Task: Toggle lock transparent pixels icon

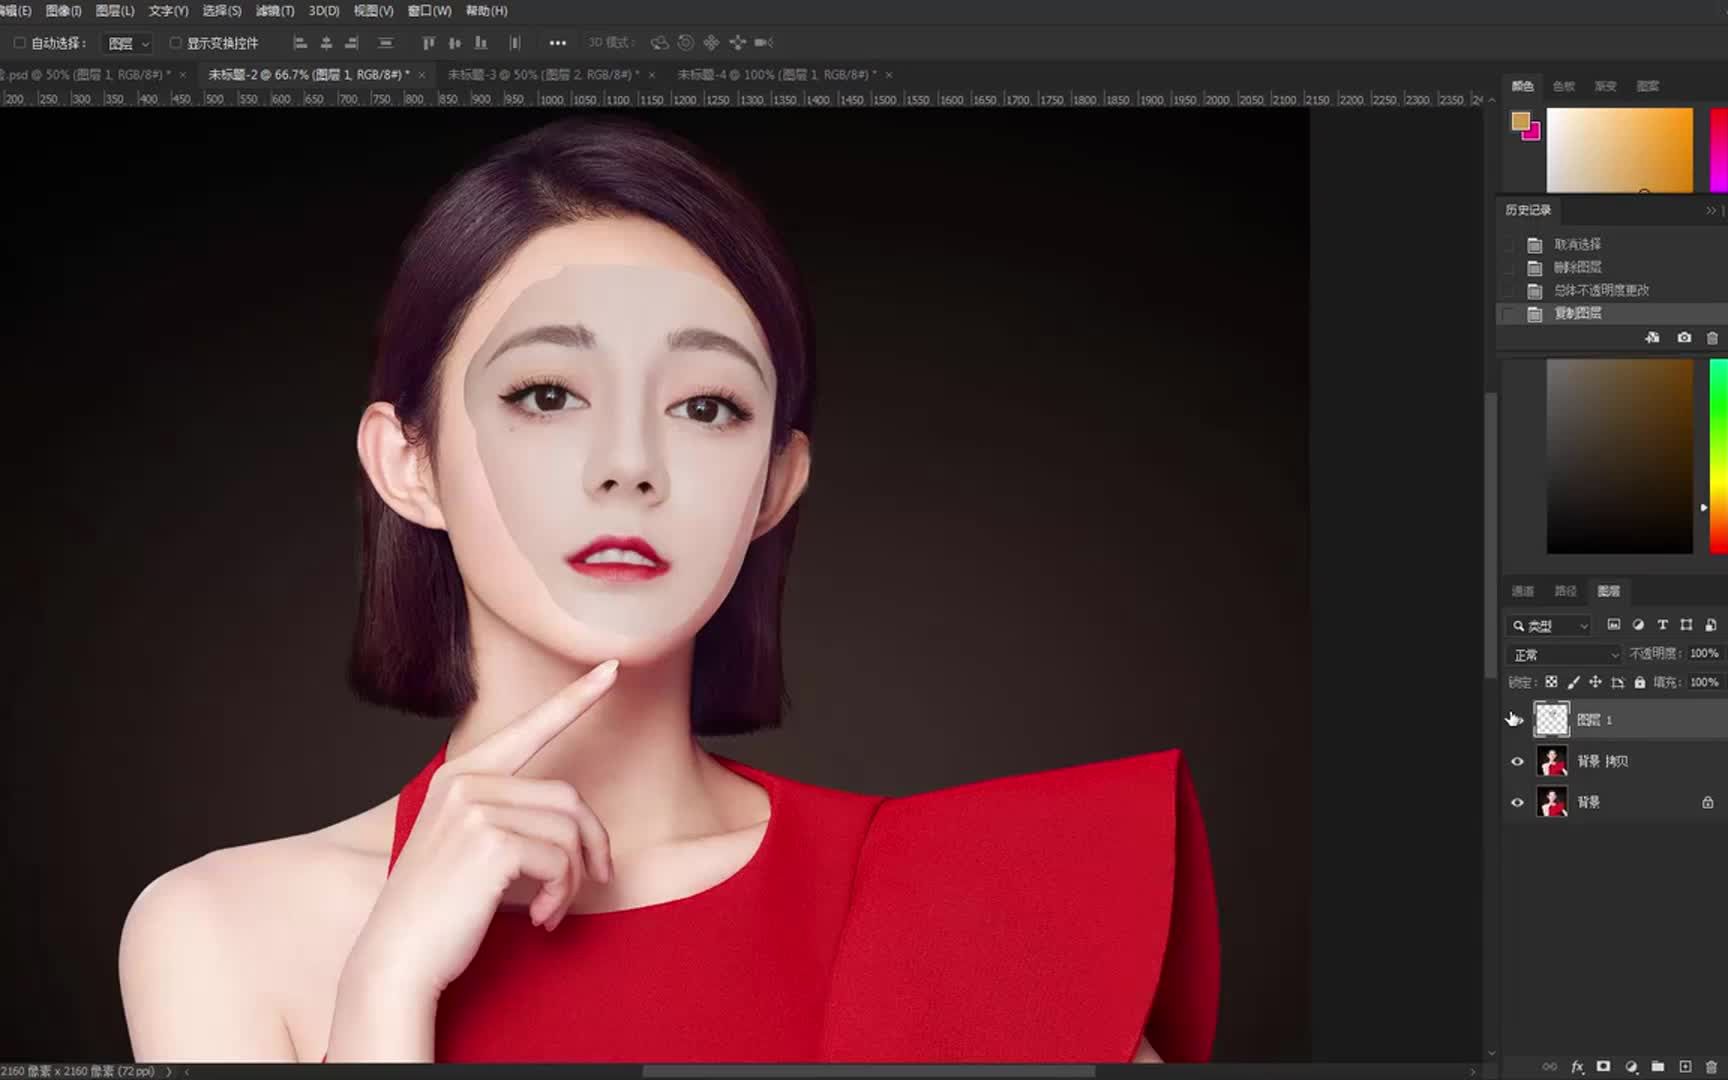Action: (x=1551, y=682)
